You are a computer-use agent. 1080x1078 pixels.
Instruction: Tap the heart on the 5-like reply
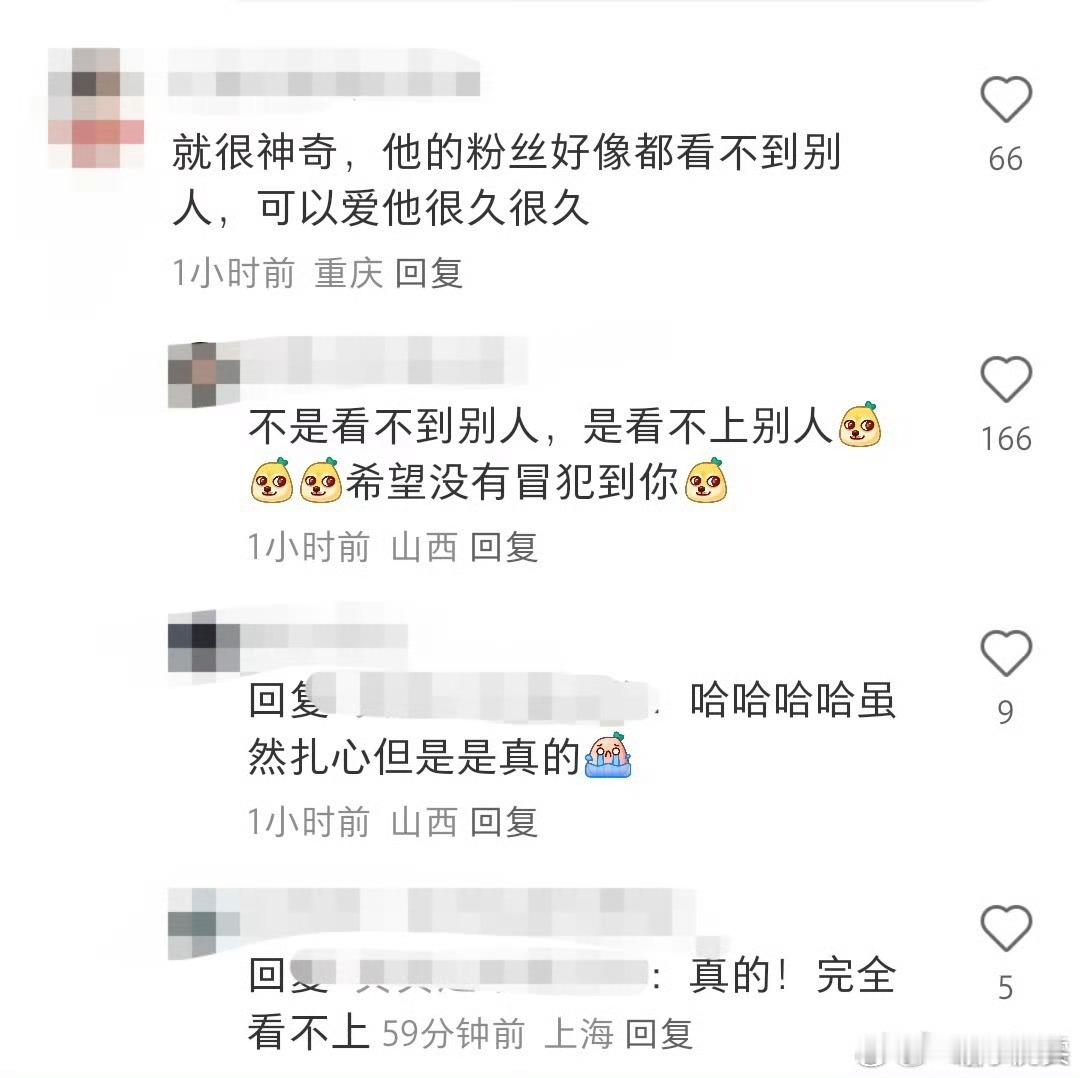[1006, 929]
